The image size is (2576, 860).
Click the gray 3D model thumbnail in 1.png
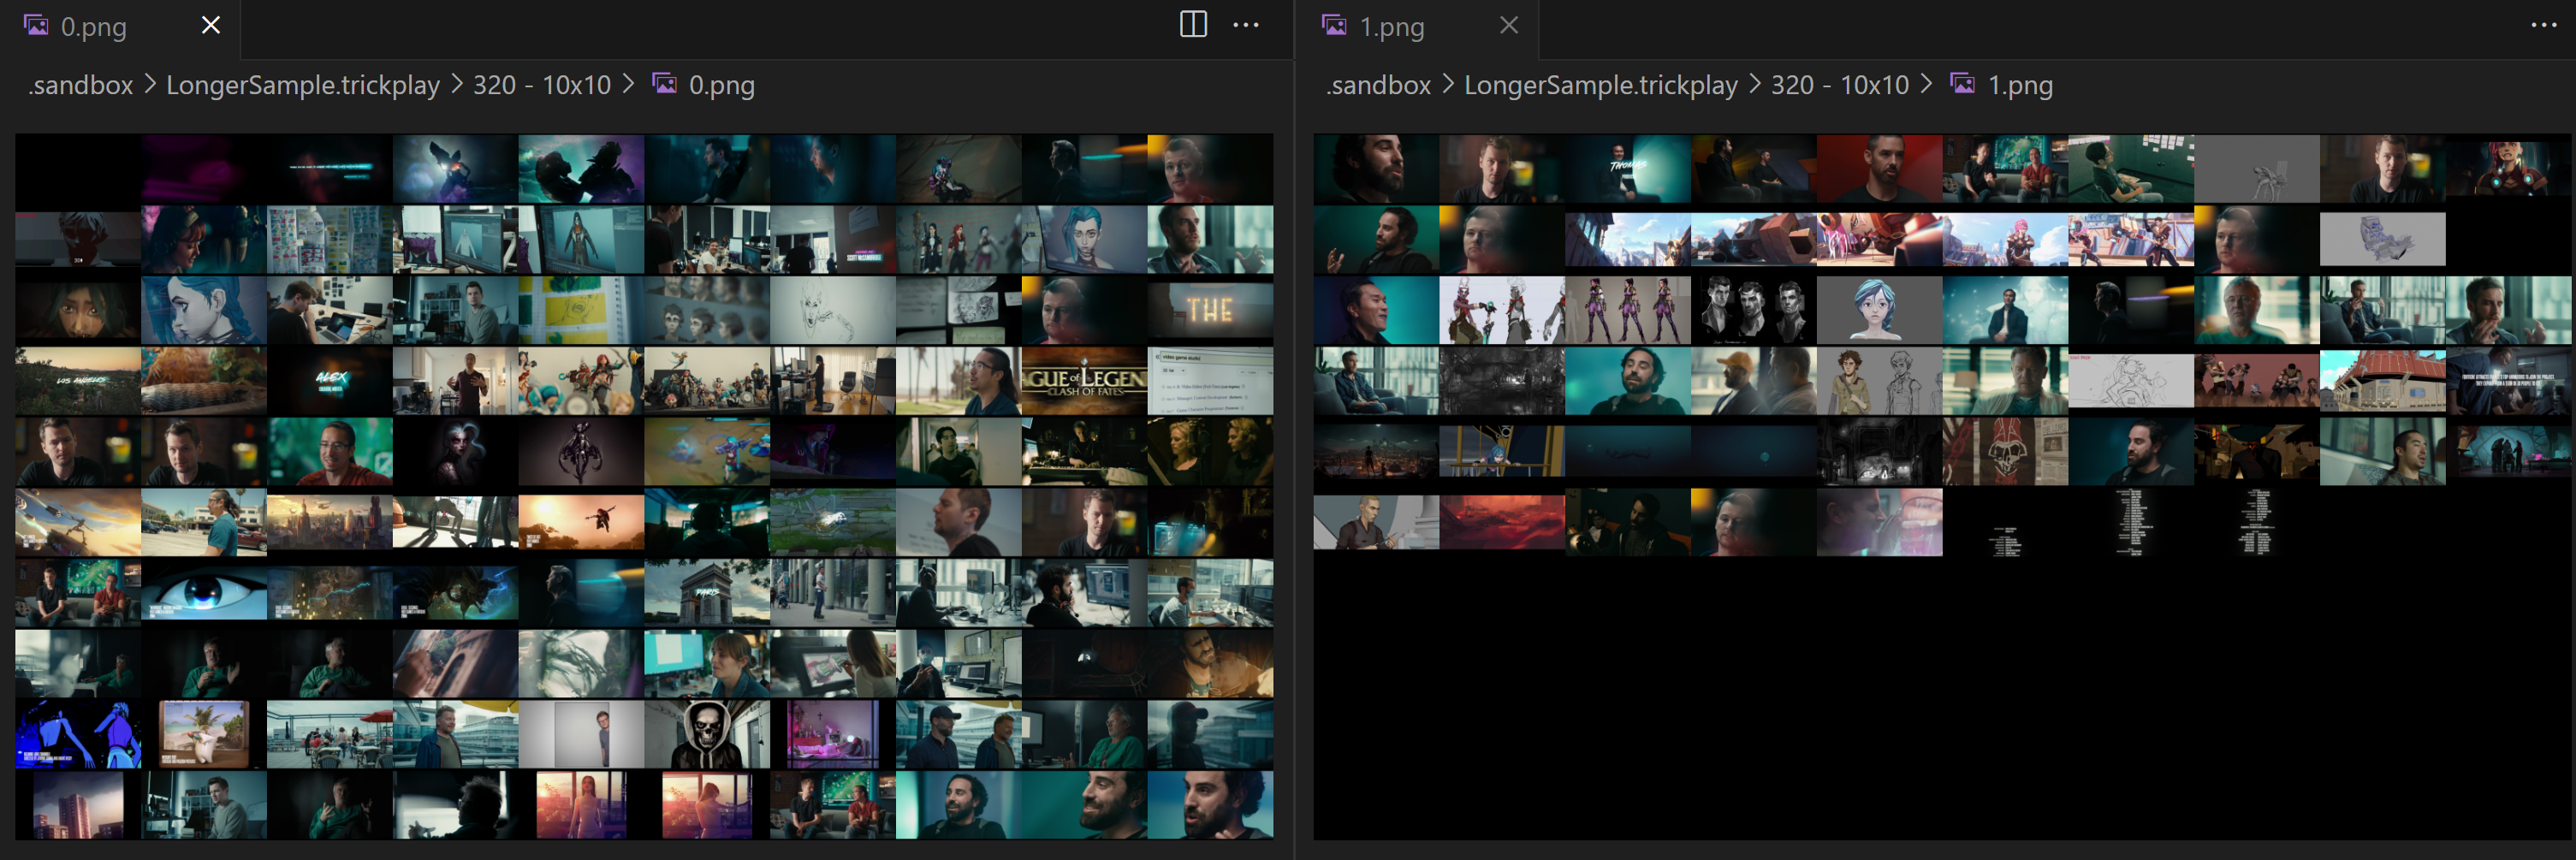point(2256,169)
